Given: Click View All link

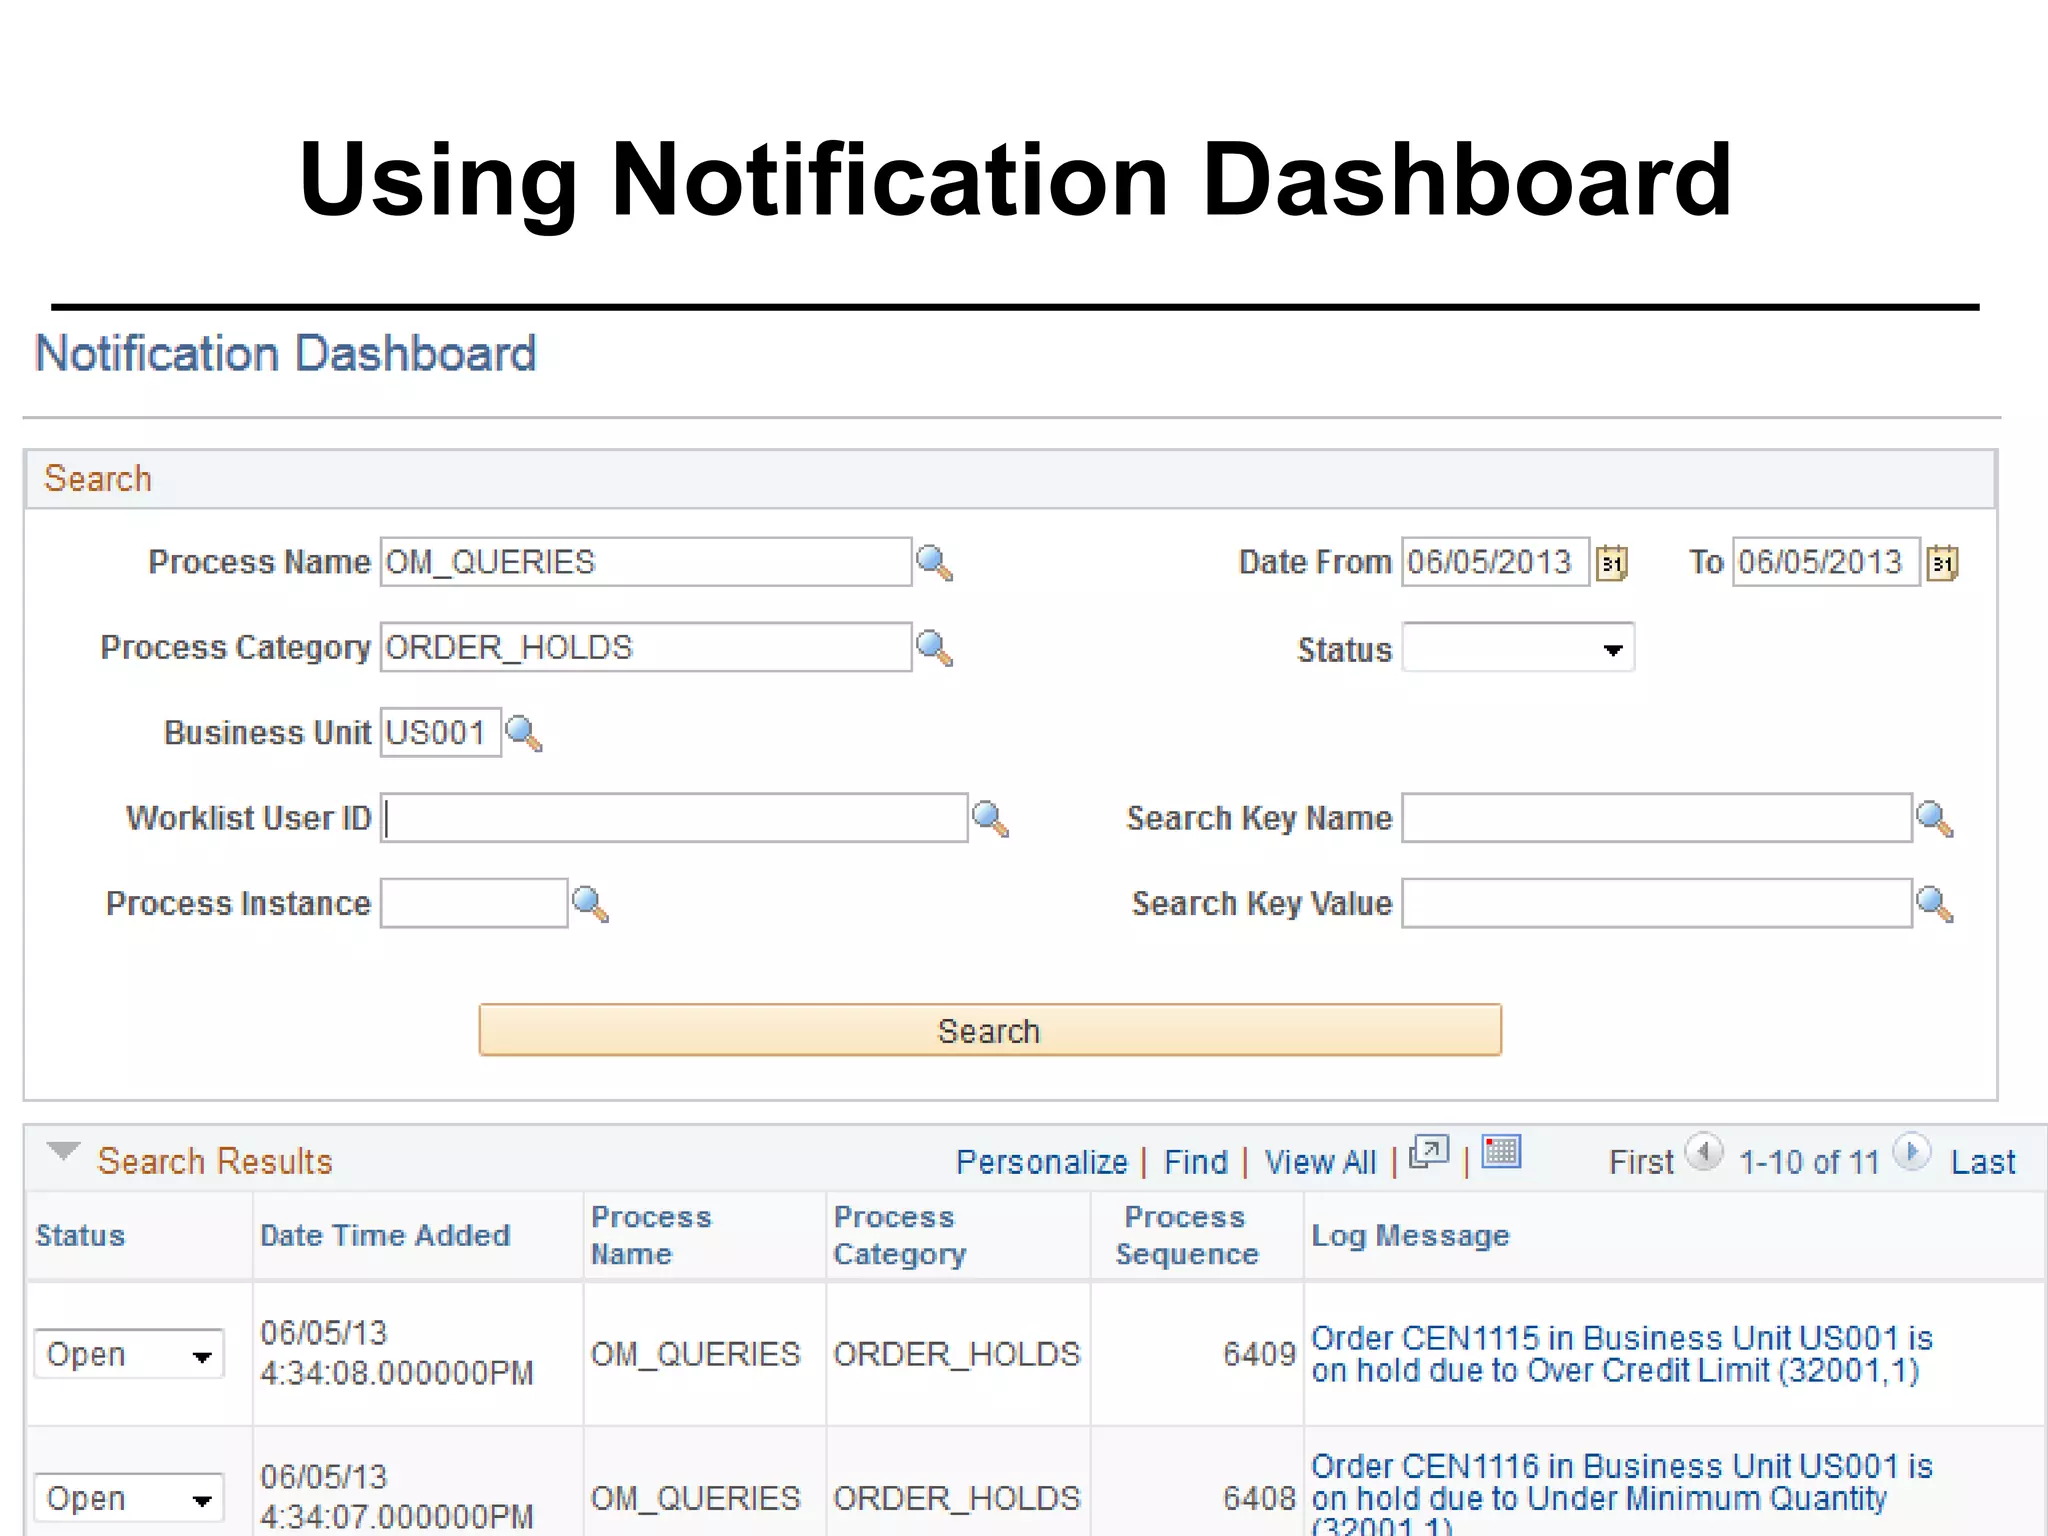Looking at the screenshot, I should click(x=1320, y=1162).
